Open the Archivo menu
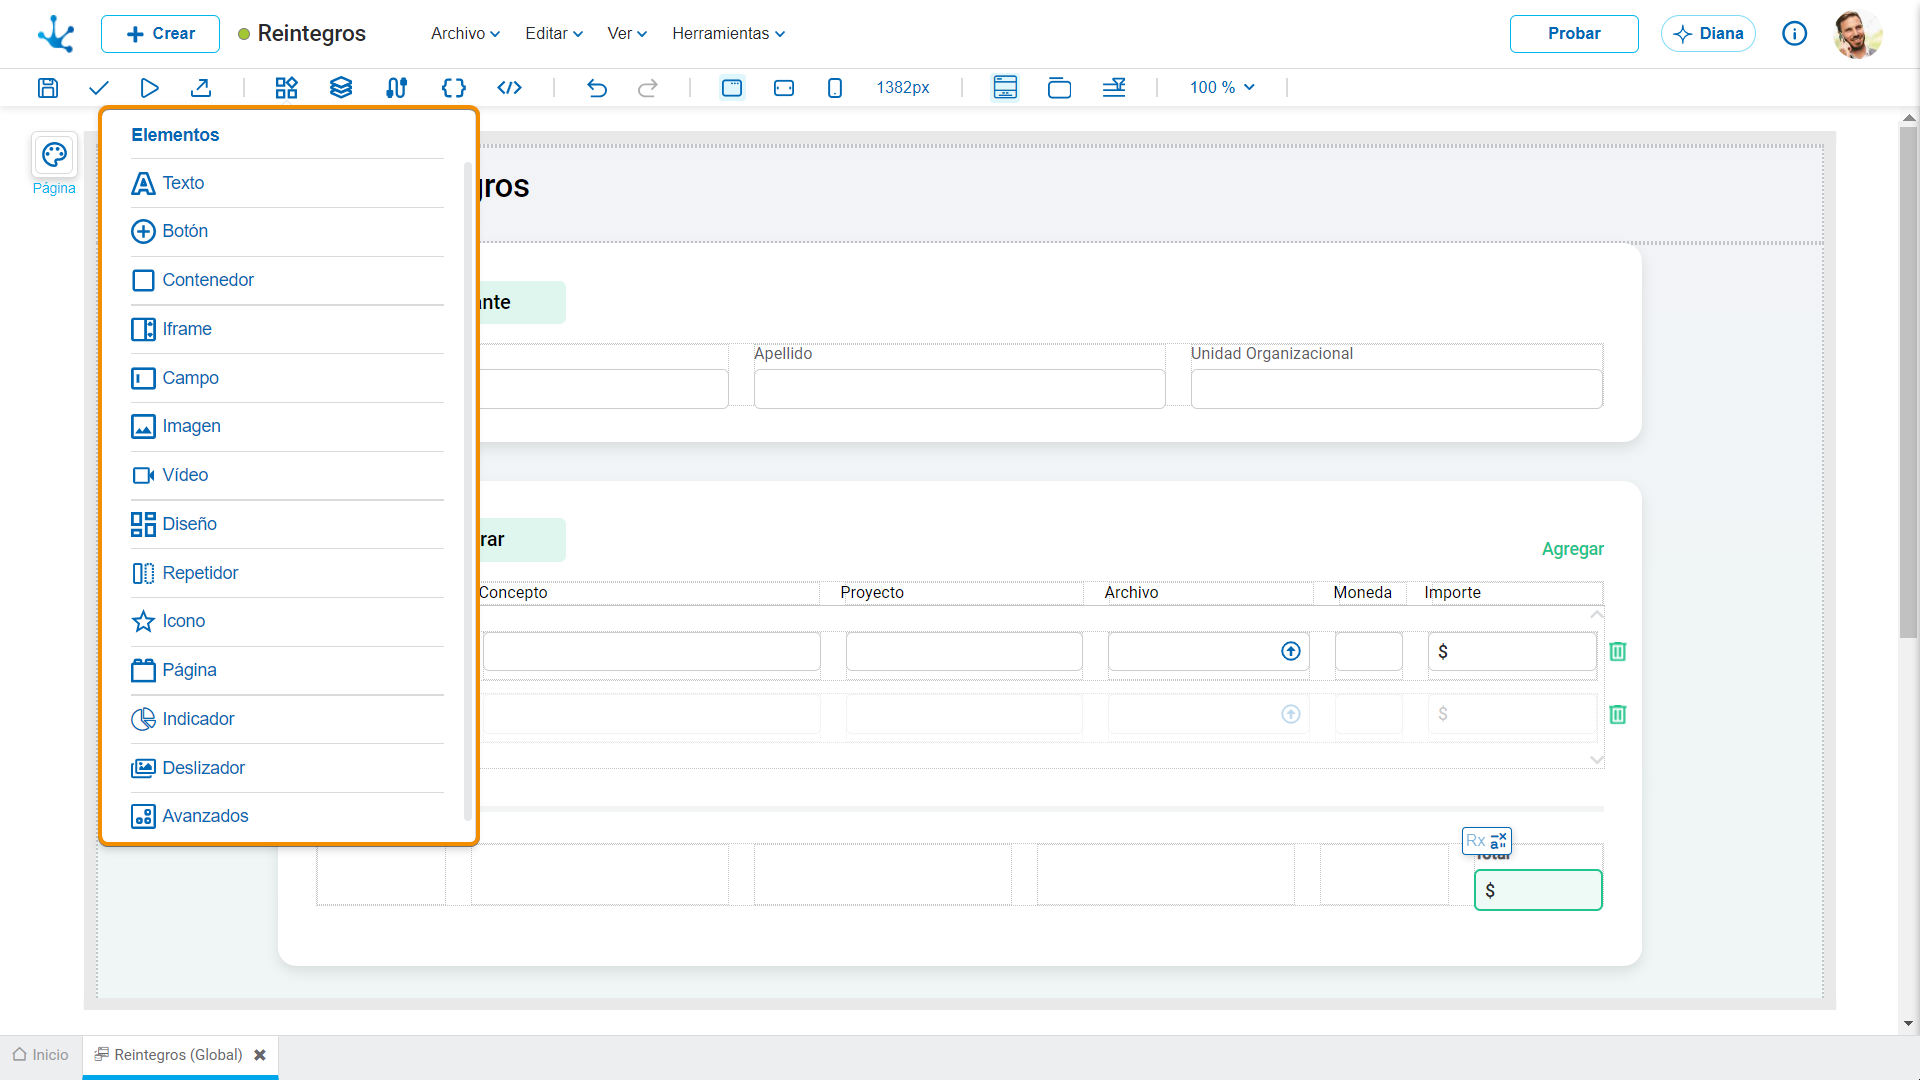The height and width of the screenshot is (1080, 1920). (465, 34)
